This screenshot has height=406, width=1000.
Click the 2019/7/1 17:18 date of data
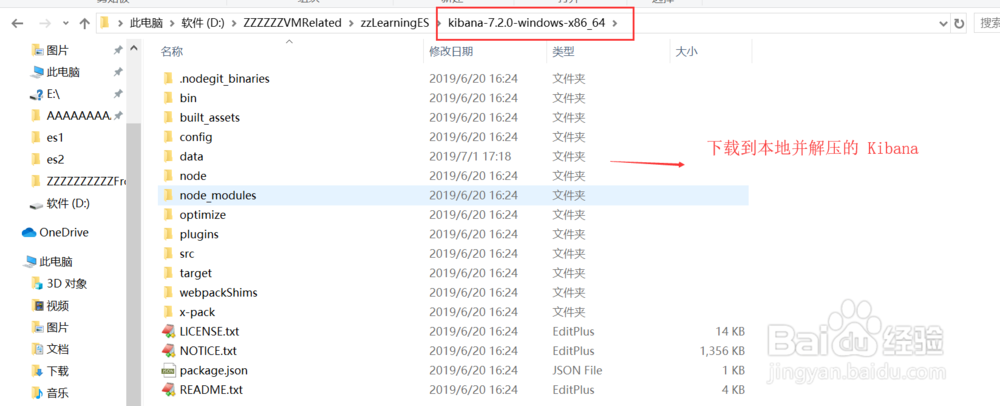[470, 156]
